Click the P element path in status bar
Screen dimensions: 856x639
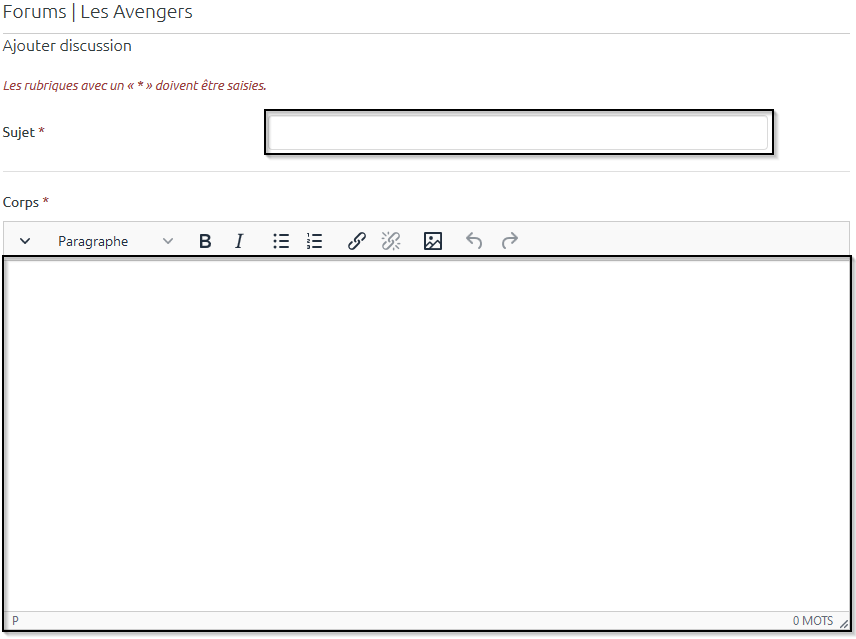coord(15,621)
